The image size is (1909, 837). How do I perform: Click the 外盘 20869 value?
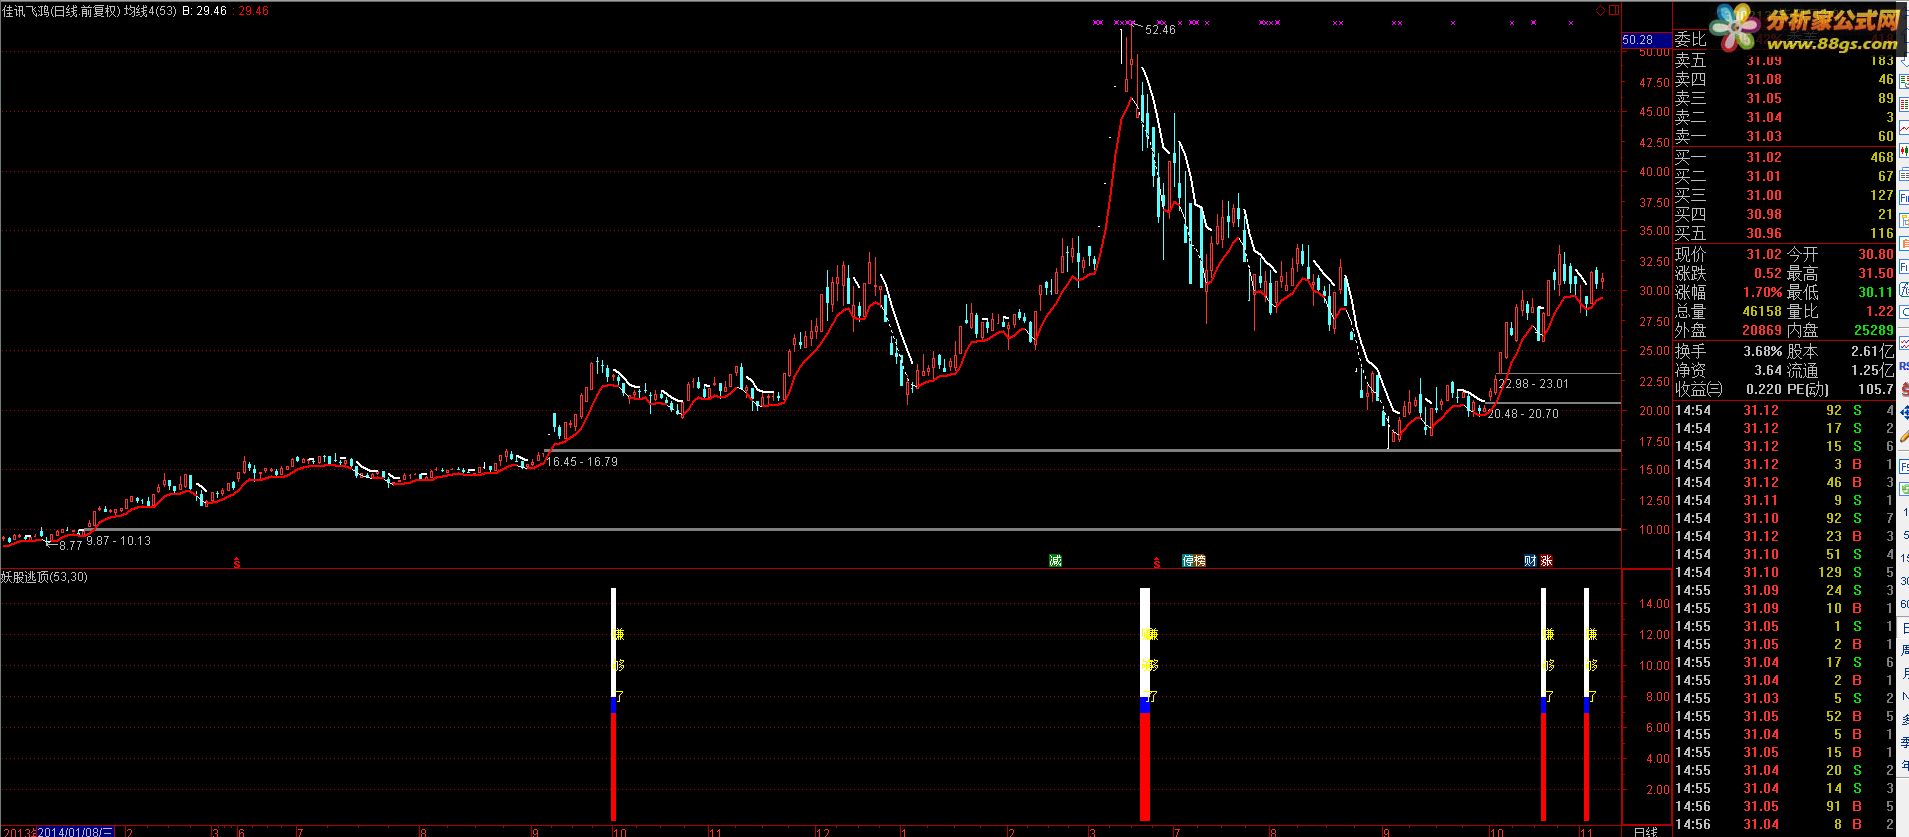click(x=1761, y=330)
